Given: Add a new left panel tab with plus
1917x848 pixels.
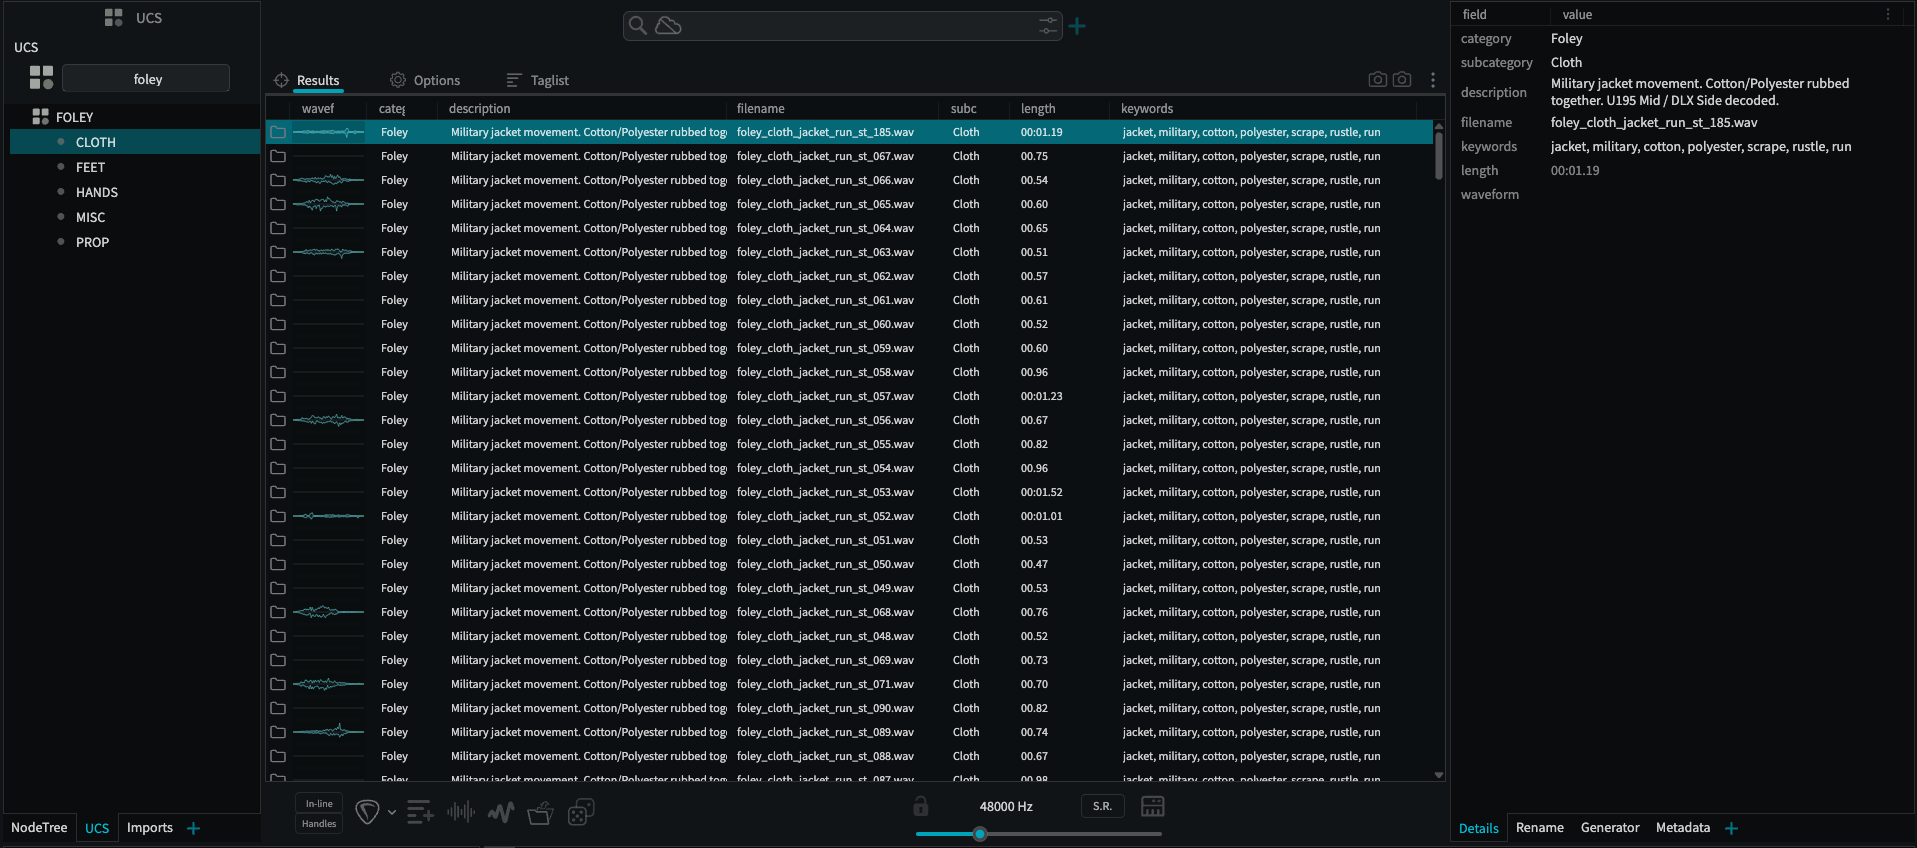Looking at the screenshot, I should (x=194, y=828).
